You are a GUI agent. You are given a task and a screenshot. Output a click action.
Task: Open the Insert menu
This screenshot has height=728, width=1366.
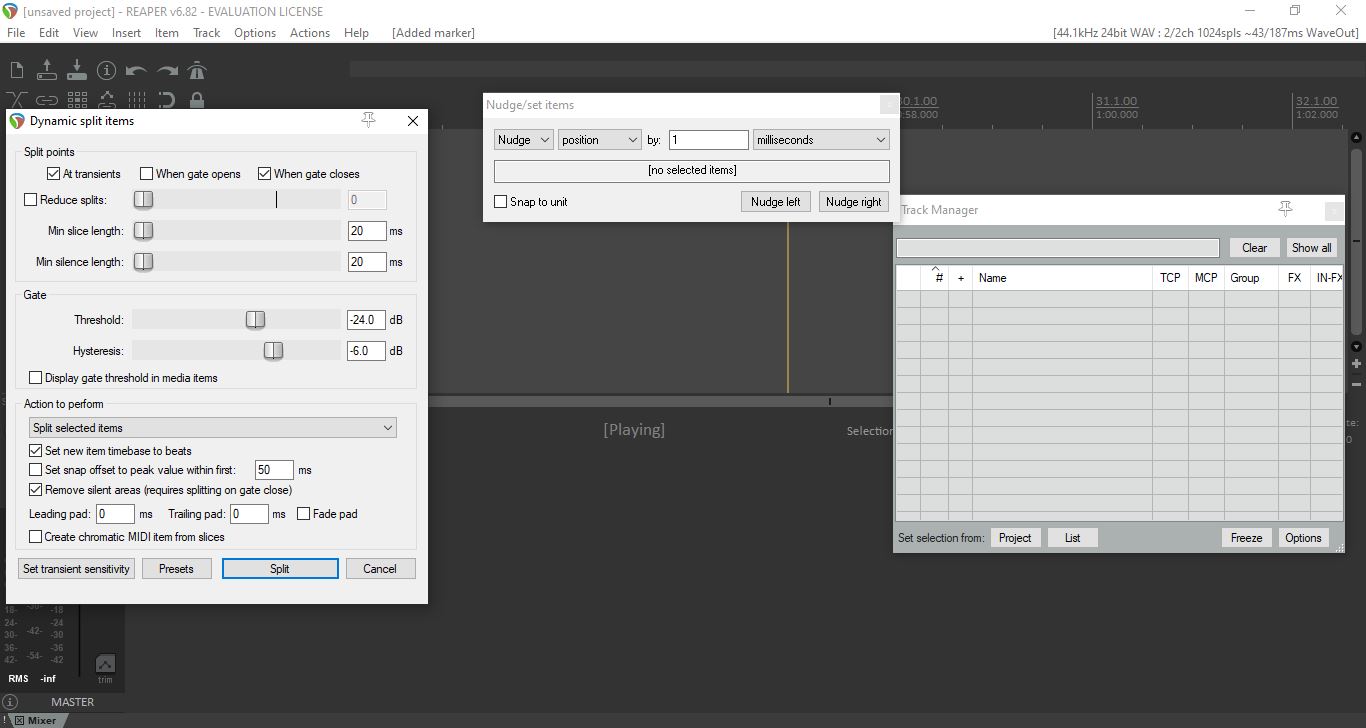tap(126, 32)
